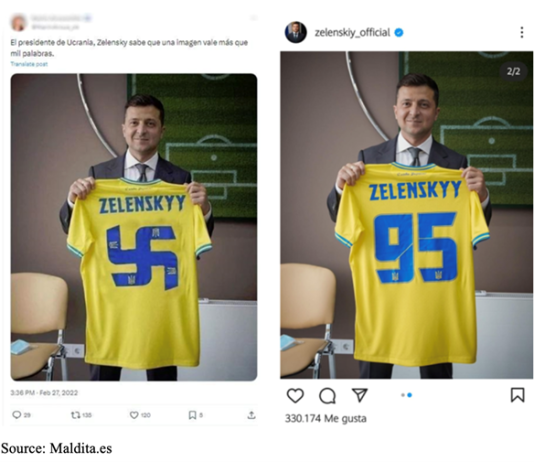Viewport: 534px width, 462px height.
Task: Open zelenskiy_official profile picture
Action: point(296,32)
